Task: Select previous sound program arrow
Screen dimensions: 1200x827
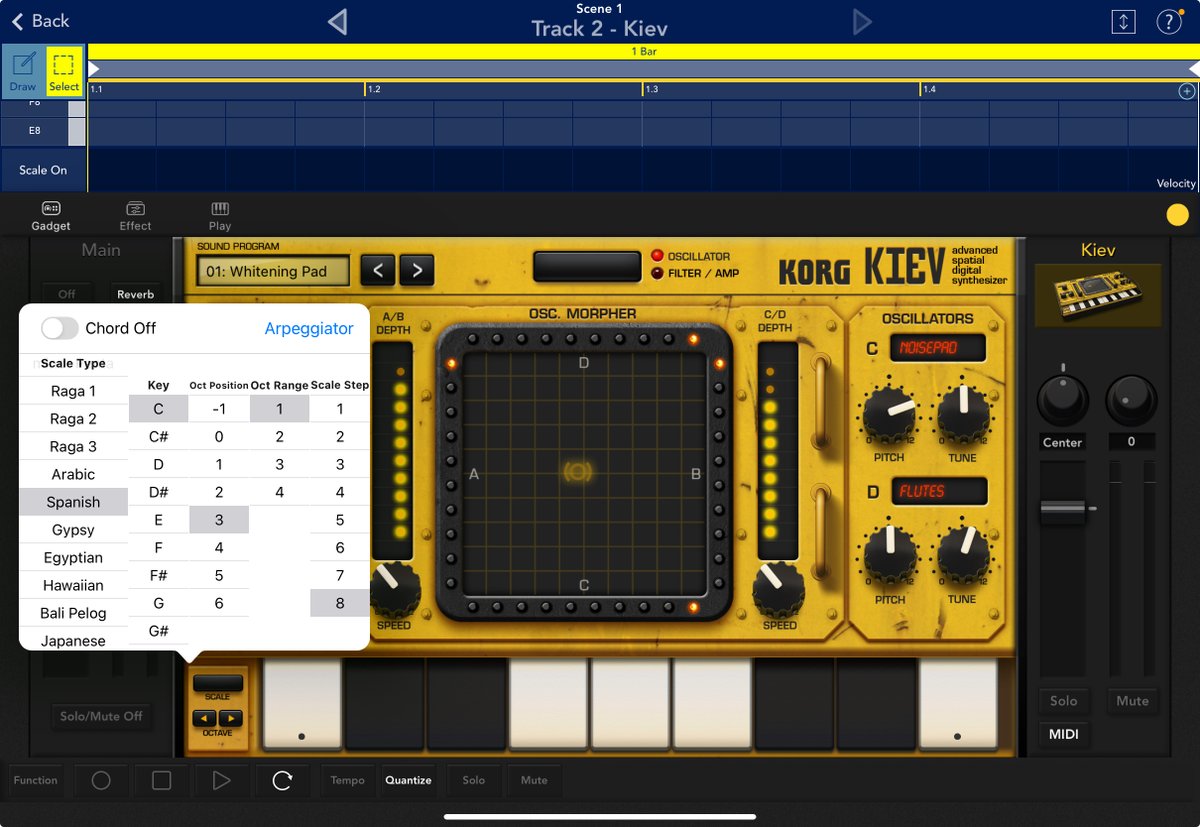Action: pos(377,270)
